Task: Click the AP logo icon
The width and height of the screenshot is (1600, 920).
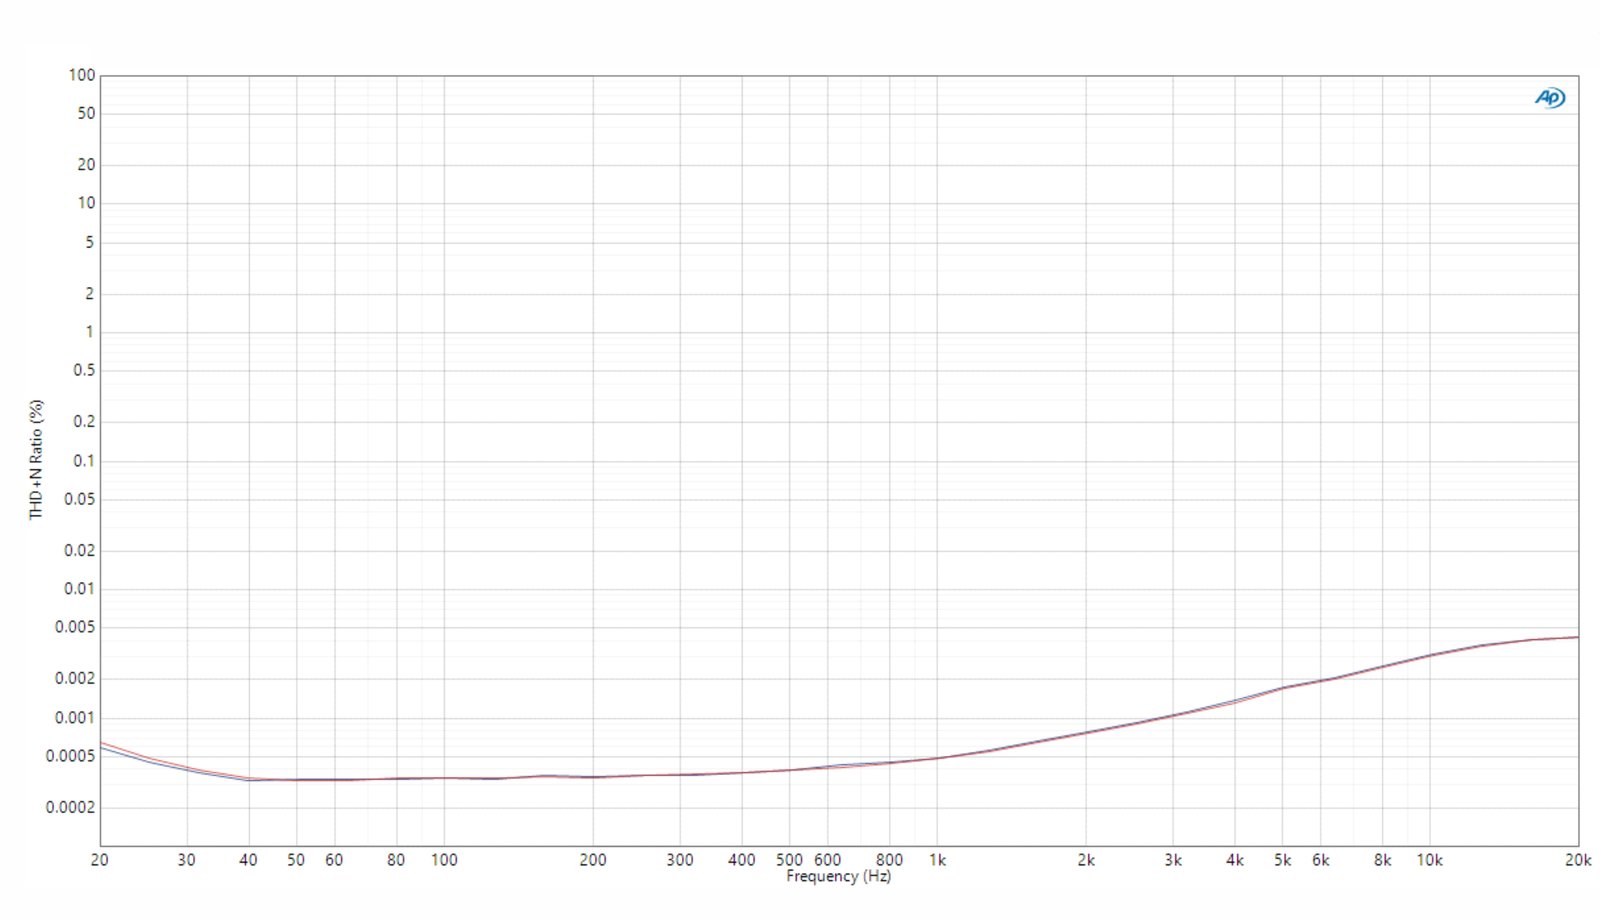Action: 1550,97
